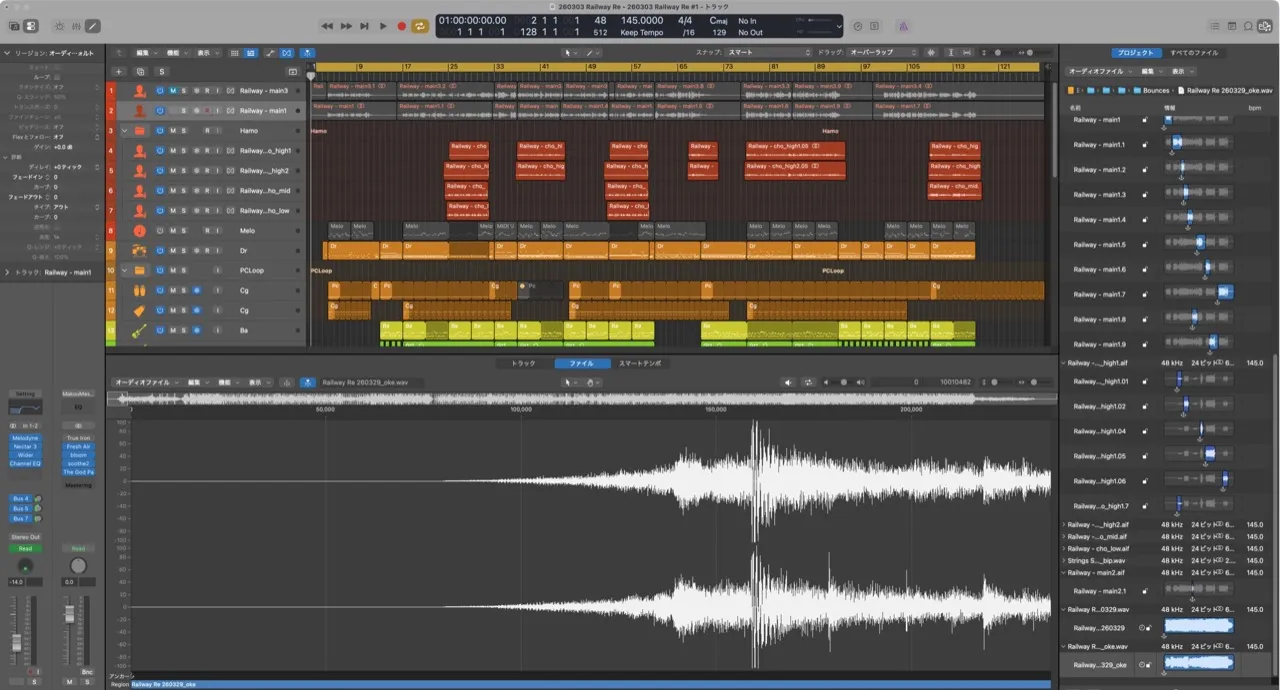1280x690 pixels.
Task: Toggle the yellow Cycle mode button
Action: [x=421, y=26]
